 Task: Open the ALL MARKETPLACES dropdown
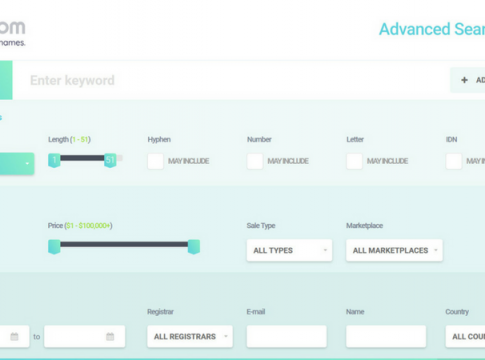point(394,250)
